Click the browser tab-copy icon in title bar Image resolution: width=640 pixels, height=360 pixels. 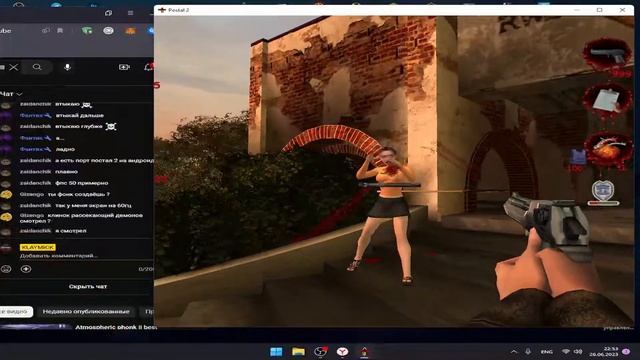(x=108, y=13)
